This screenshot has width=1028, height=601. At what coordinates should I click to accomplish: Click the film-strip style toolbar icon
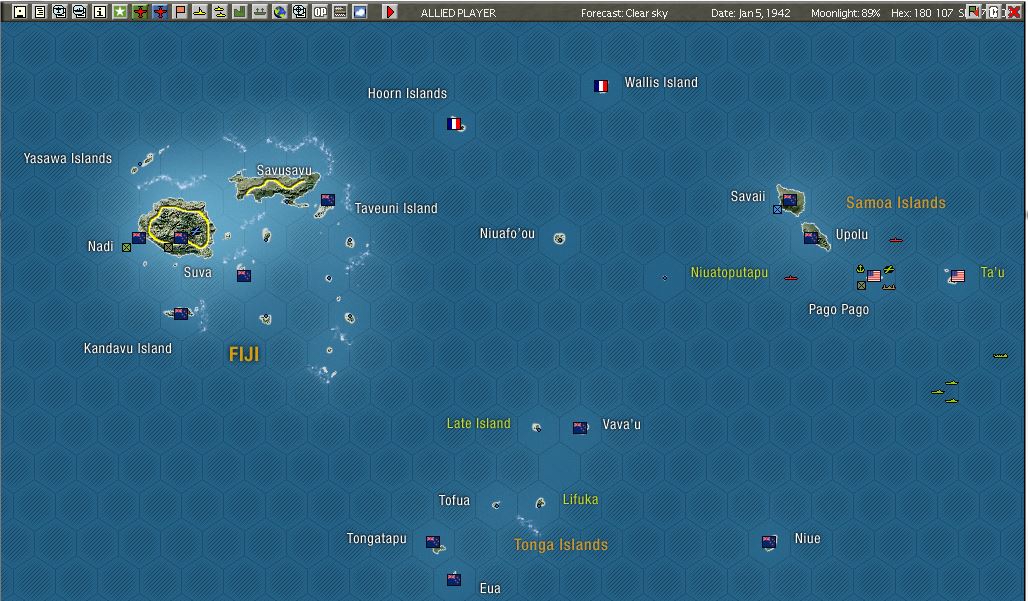[x=340, y=12]
